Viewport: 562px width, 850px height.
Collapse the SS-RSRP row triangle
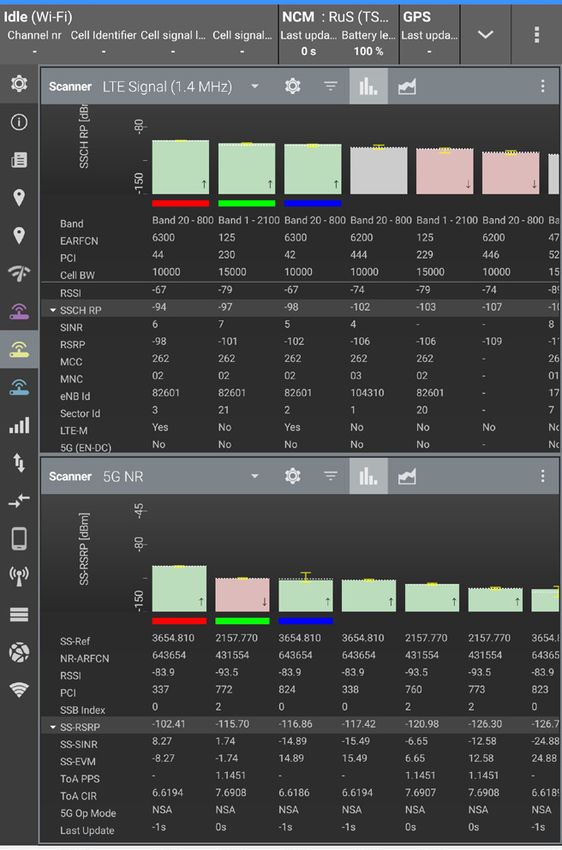coord(53,727)
